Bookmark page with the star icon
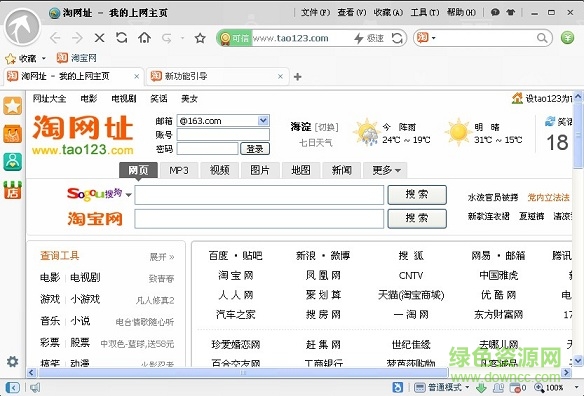The height and width of the screenshot is (396, 584). [200, 38]
